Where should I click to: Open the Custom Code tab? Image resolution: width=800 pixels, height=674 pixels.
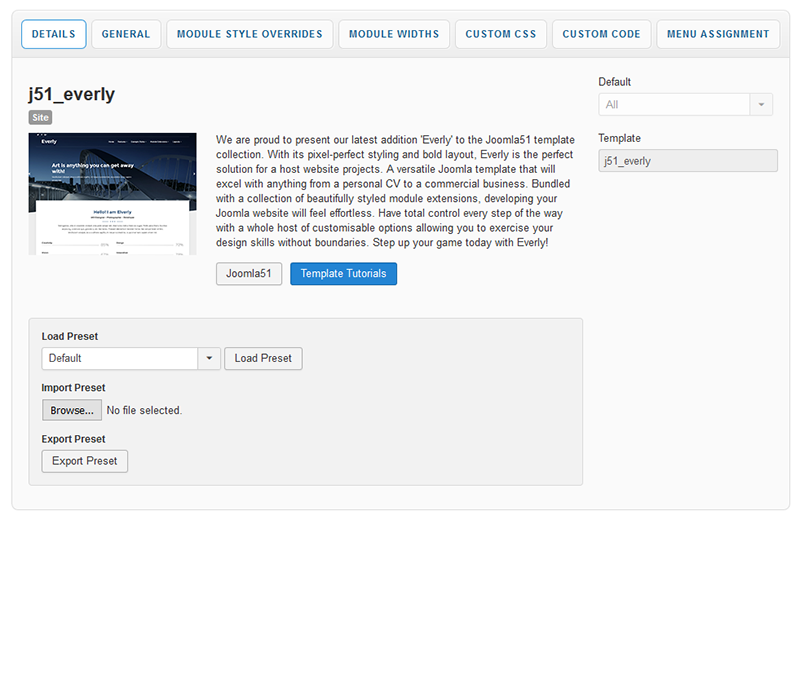tap(601, 34)
